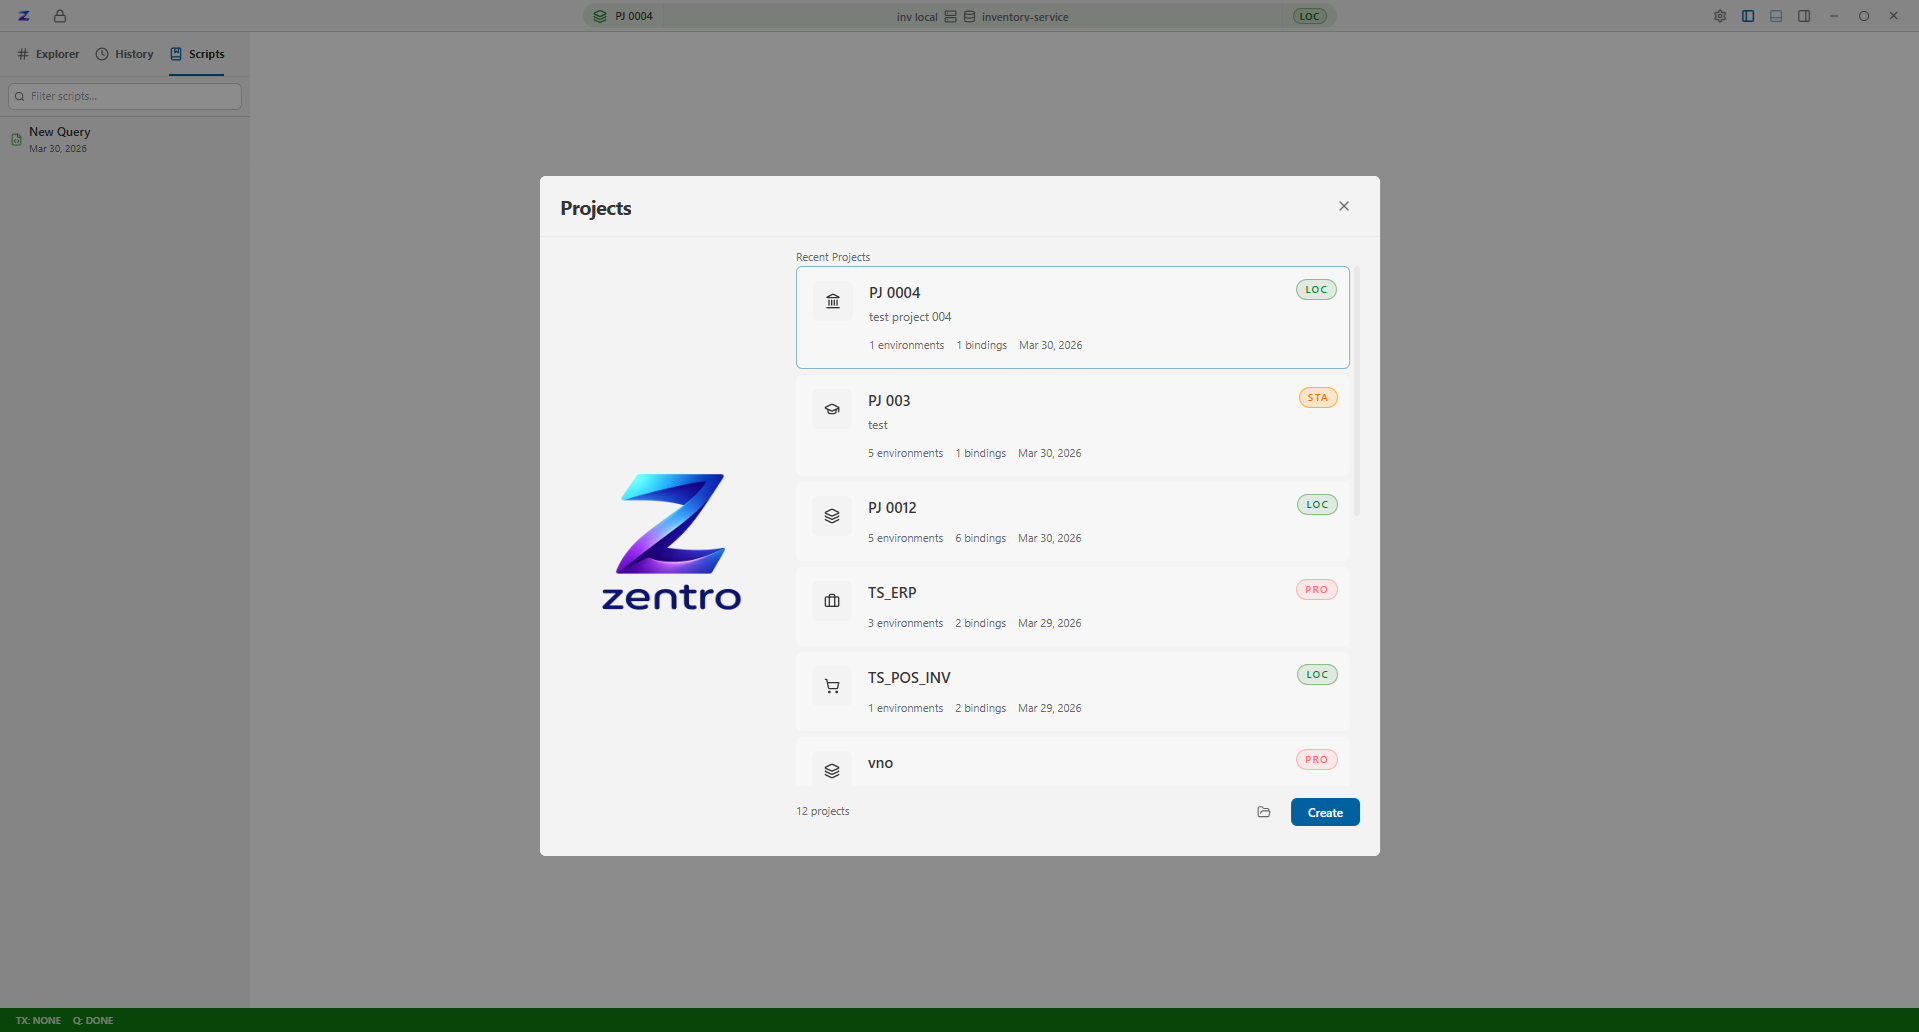Open projects from folder icon near Create button
The width and height of the screenshot is (1919, 1032).
[1263, 811]
